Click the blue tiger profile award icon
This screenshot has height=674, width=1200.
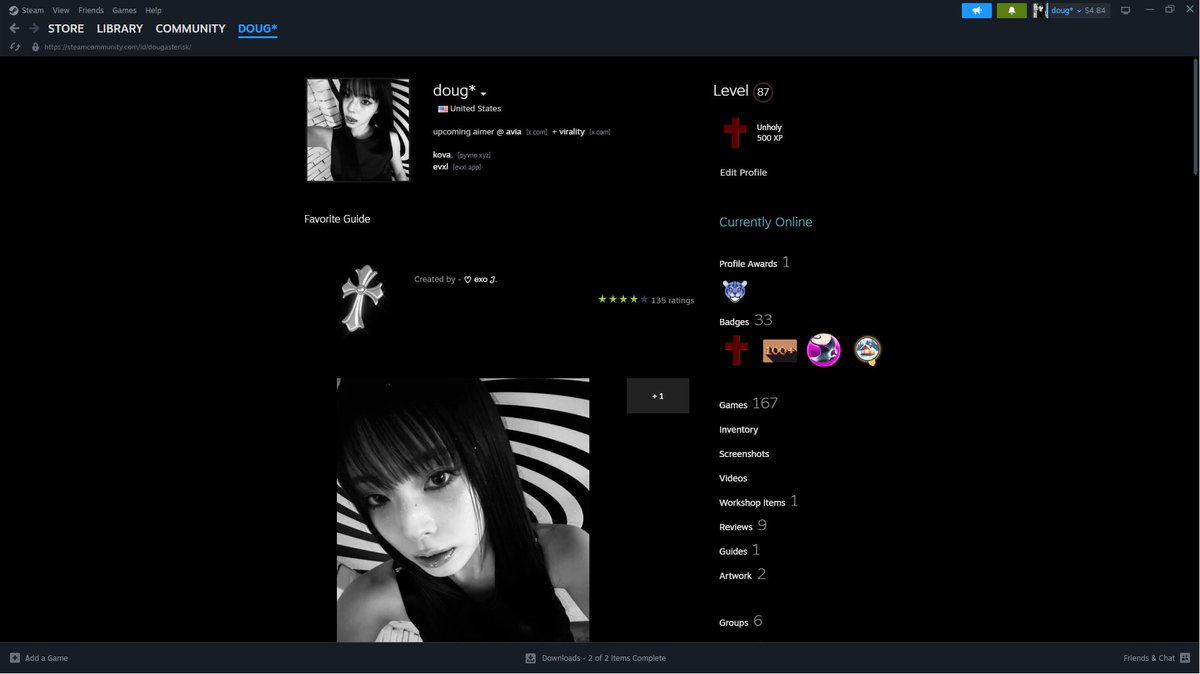735,291
